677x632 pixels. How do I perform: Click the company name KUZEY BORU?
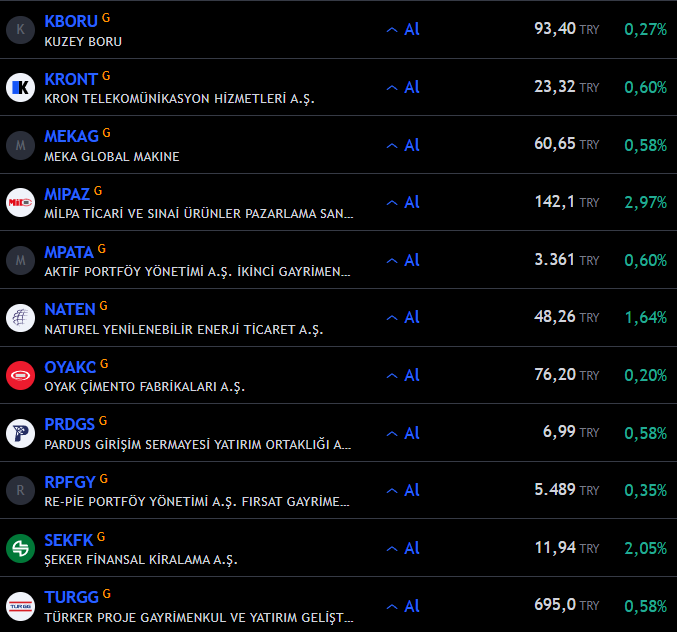[x=83, y=41]
